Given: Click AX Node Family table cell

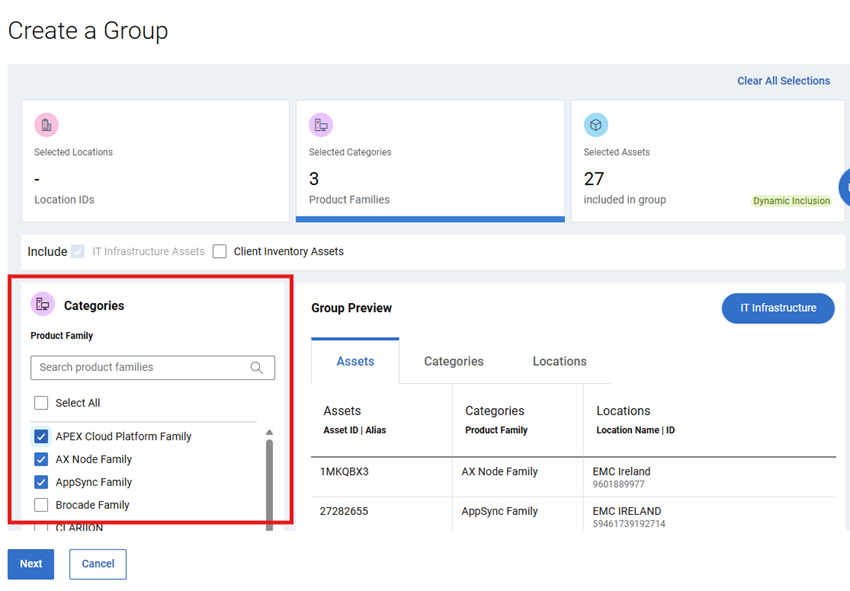Looking at the screenshot, I should click(x=499, y=472).
